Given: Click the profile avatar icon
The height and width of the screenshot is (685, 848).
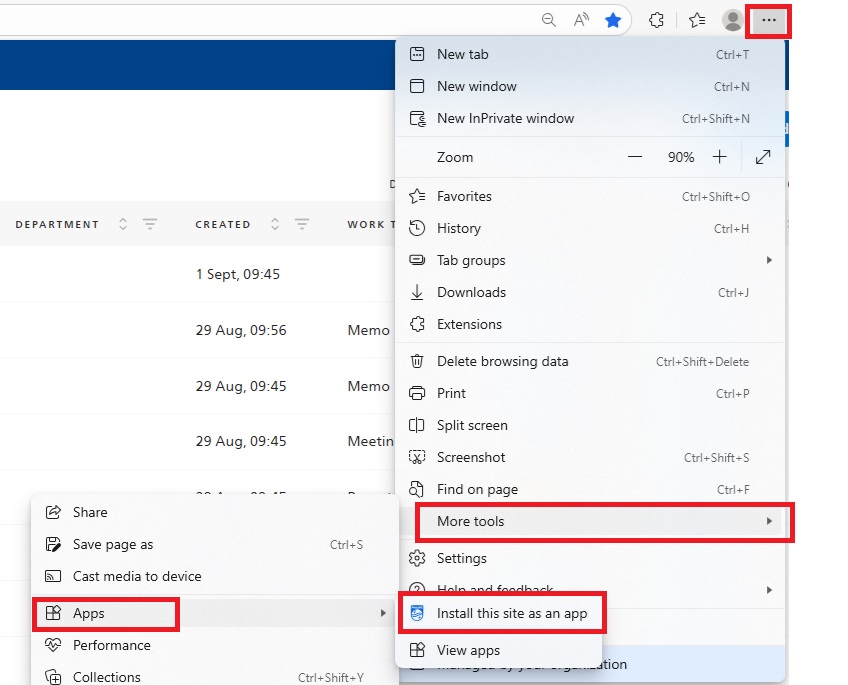Looking at the screenshot, I should (x=733, y=21).
